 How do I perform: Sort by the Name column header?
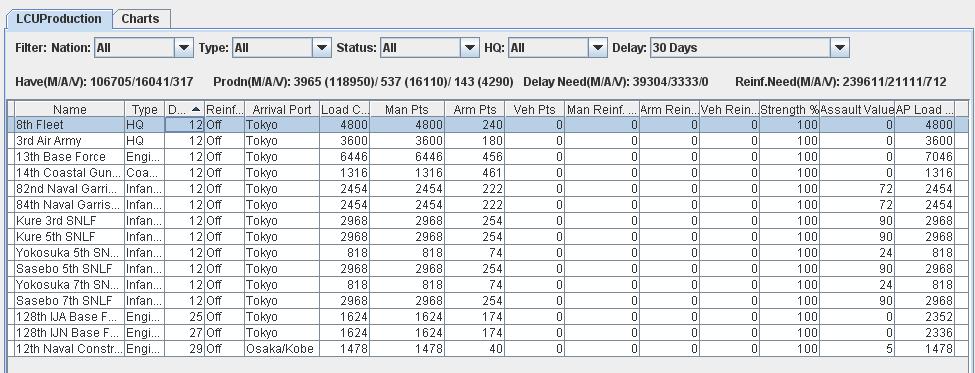pos(70,109)
